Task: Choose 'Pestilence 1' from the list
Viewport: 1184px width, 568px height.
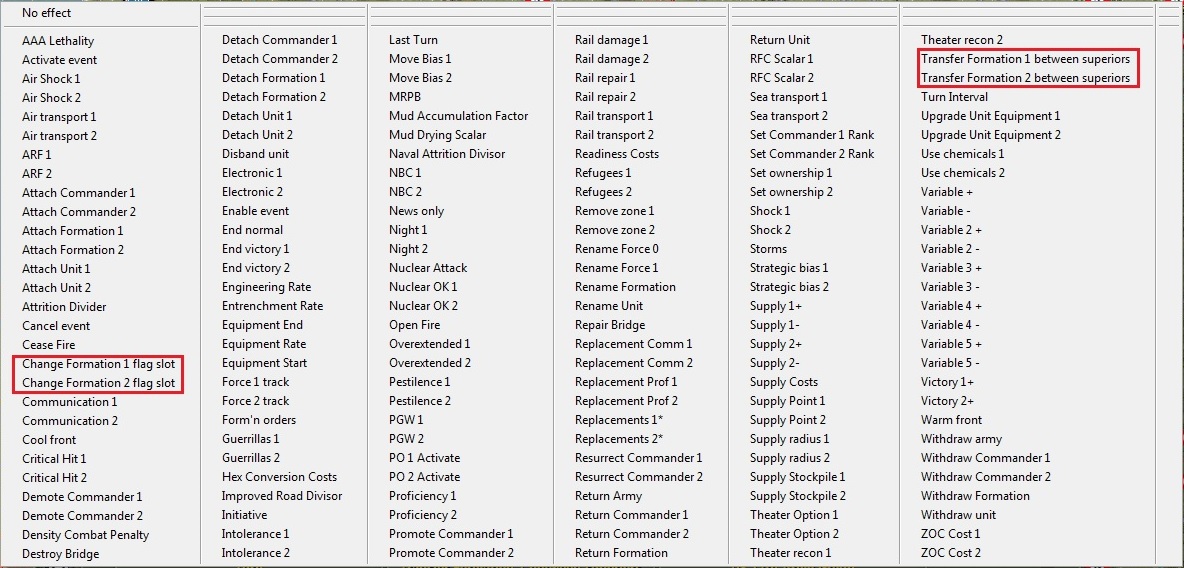Action: pyautogui.click(x=420, y=381)
